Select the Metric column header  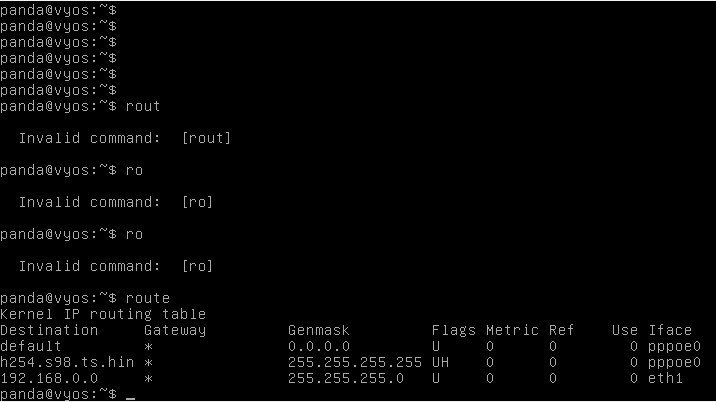click(512, 330)
